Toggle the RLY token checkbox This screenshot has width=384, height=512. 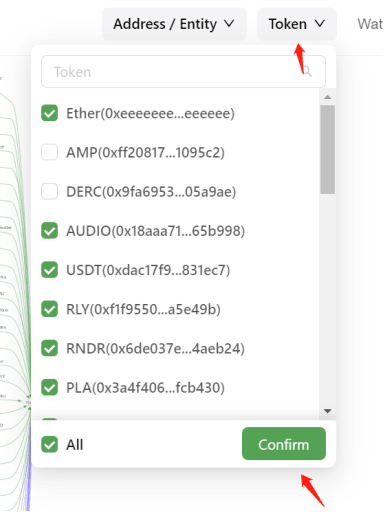(50, 309)
